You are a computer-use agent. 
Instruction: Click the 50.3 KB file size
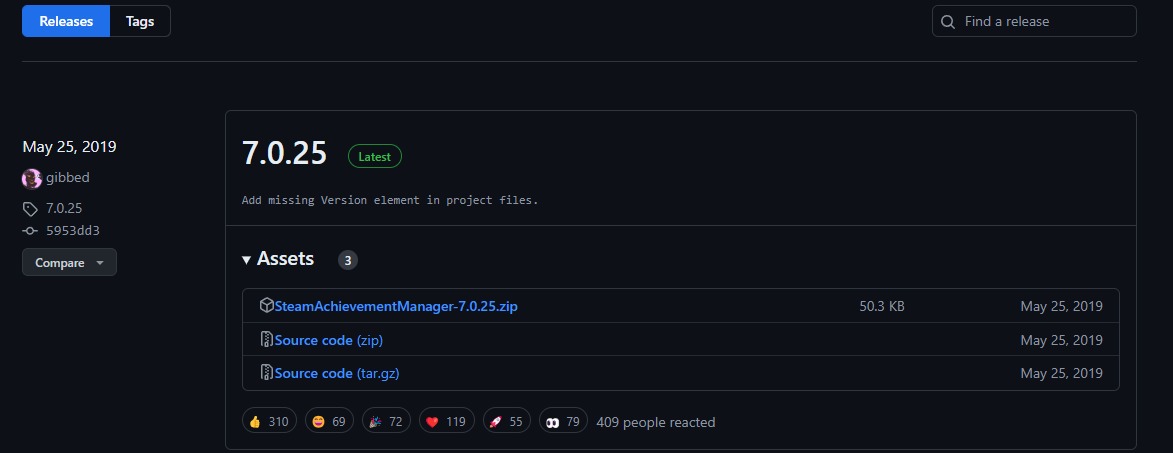click(x=882, y=306)
